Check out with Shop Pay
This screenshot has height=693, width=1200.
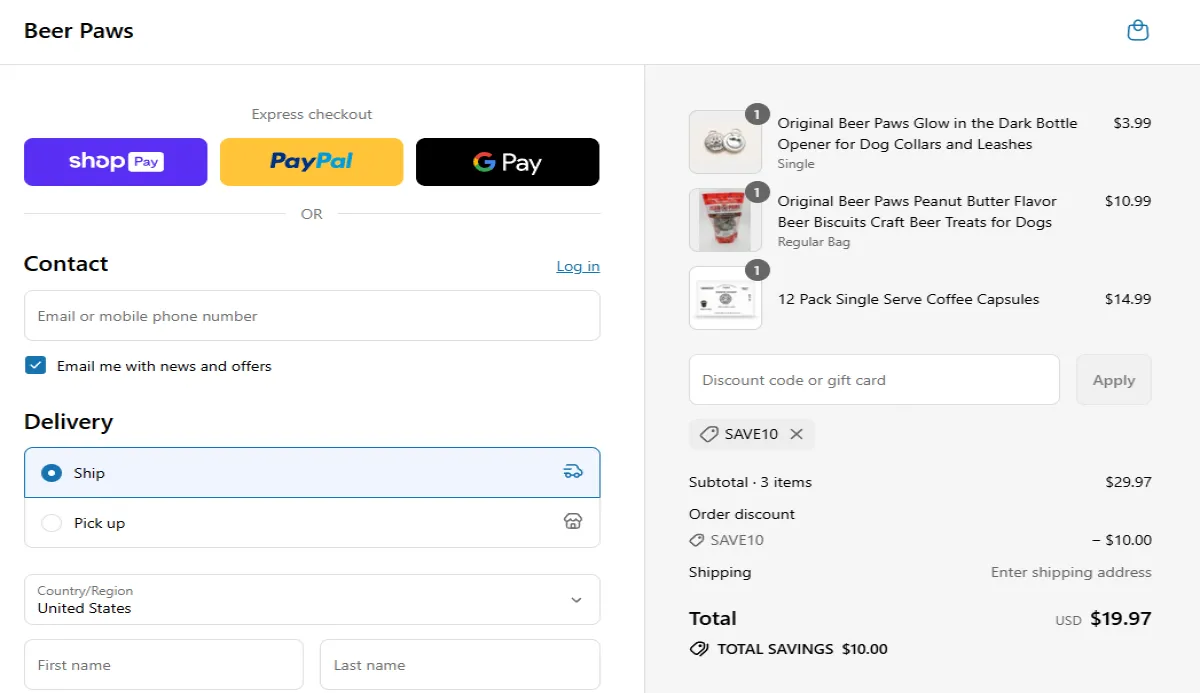(x=115, y=161)
